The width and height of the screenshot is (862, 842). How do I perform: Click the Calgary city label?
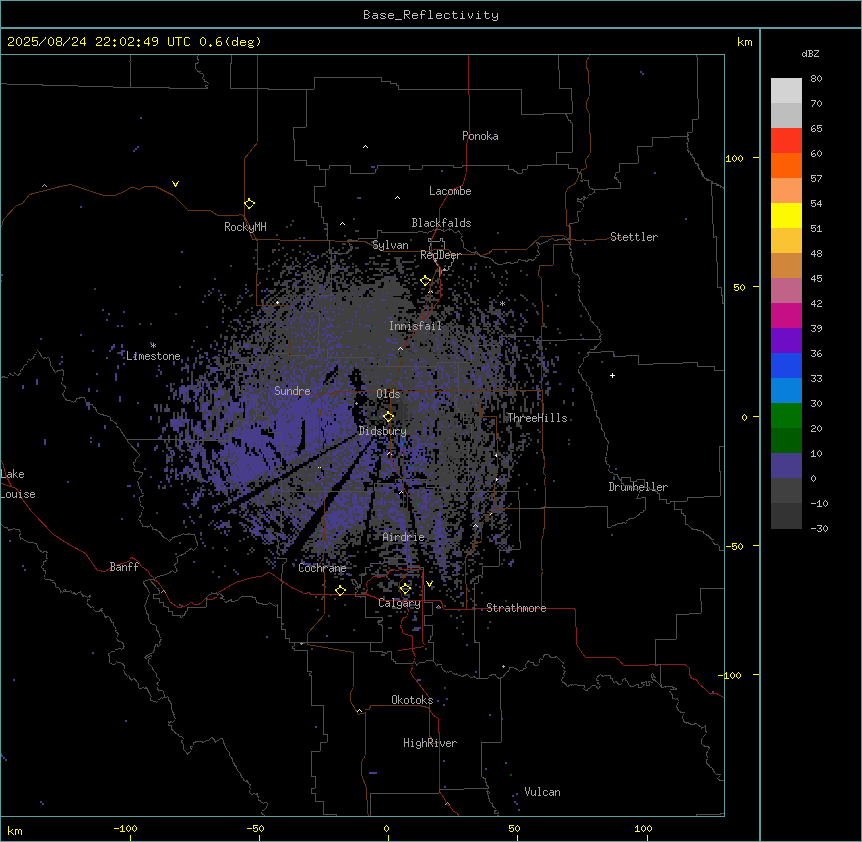pyautogui.click(x=399, y=603)
